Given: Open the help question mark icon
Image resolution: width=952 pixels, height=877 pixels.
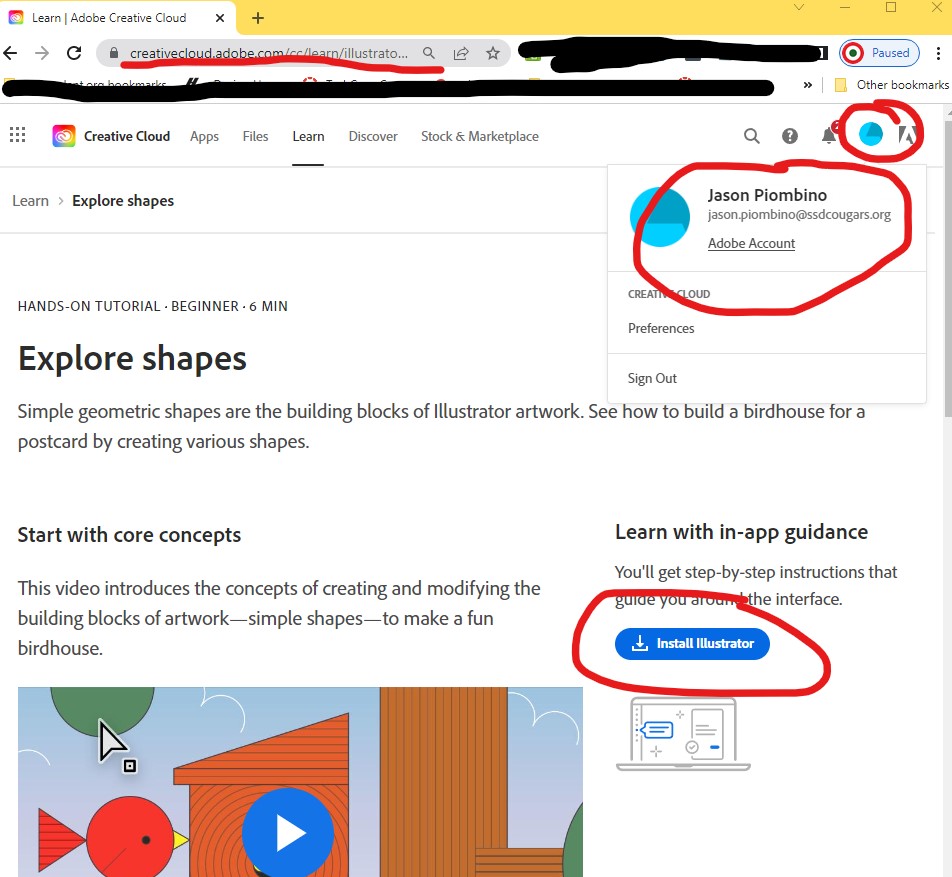Looking at the screenshot, I should point(789,136).
